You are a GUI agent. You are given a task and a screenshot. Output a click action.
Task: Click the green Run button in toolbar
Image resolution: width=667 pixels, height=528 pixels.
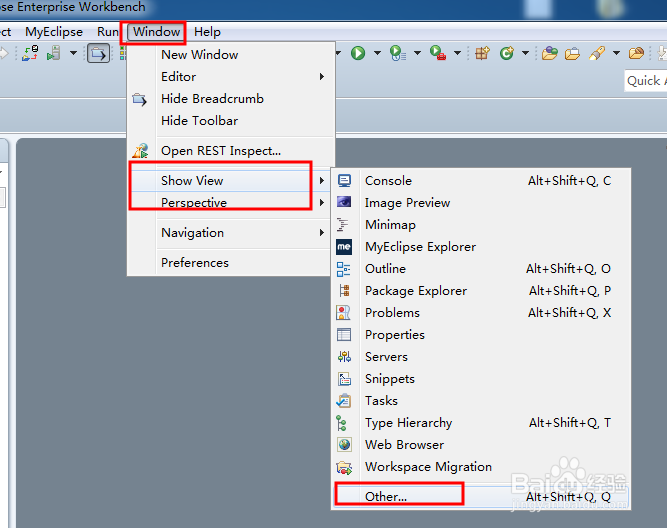[358, 53]
